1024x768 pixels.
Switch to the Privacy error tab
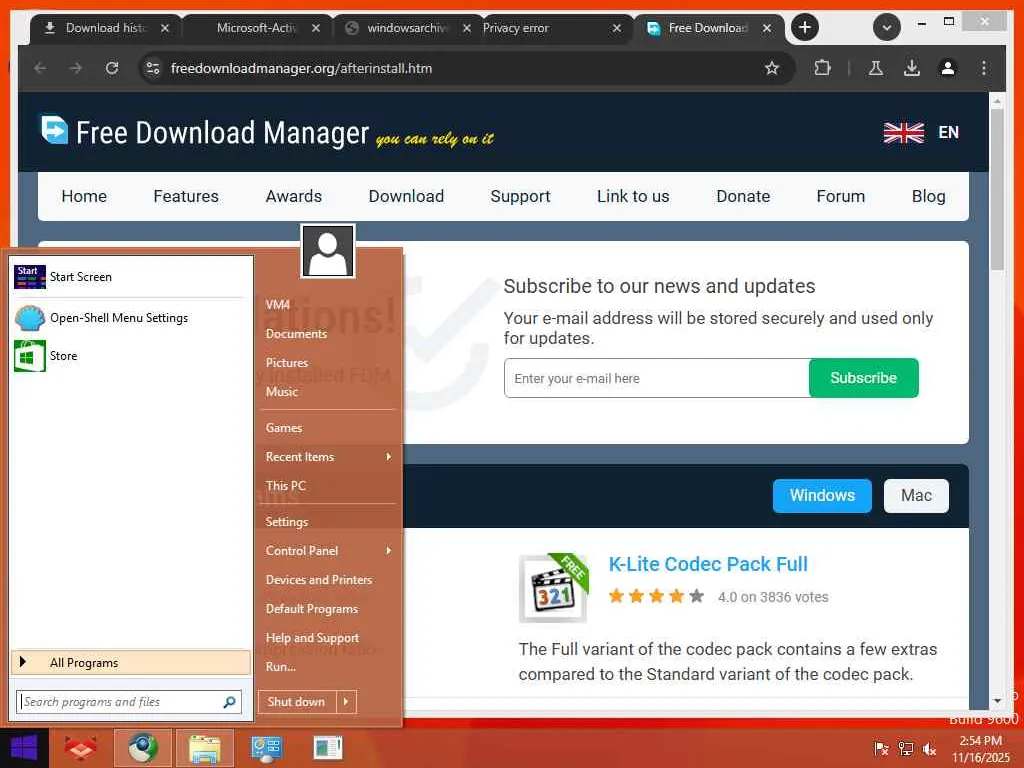click(516, 28)
